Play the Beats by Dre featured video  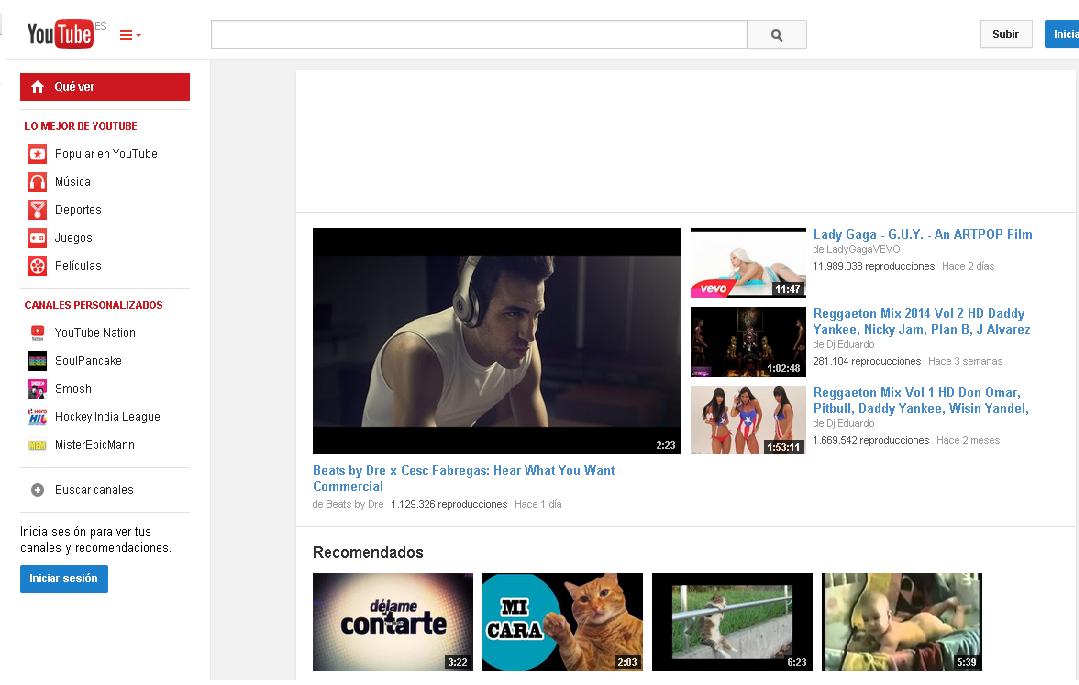pyautogui.click(x=496, y=341)
